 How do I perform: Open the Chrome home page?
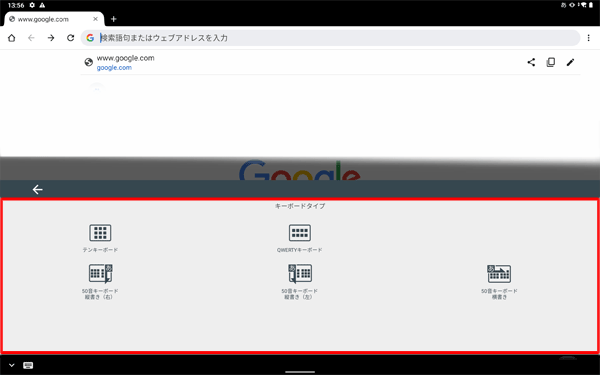click(11, 38)
